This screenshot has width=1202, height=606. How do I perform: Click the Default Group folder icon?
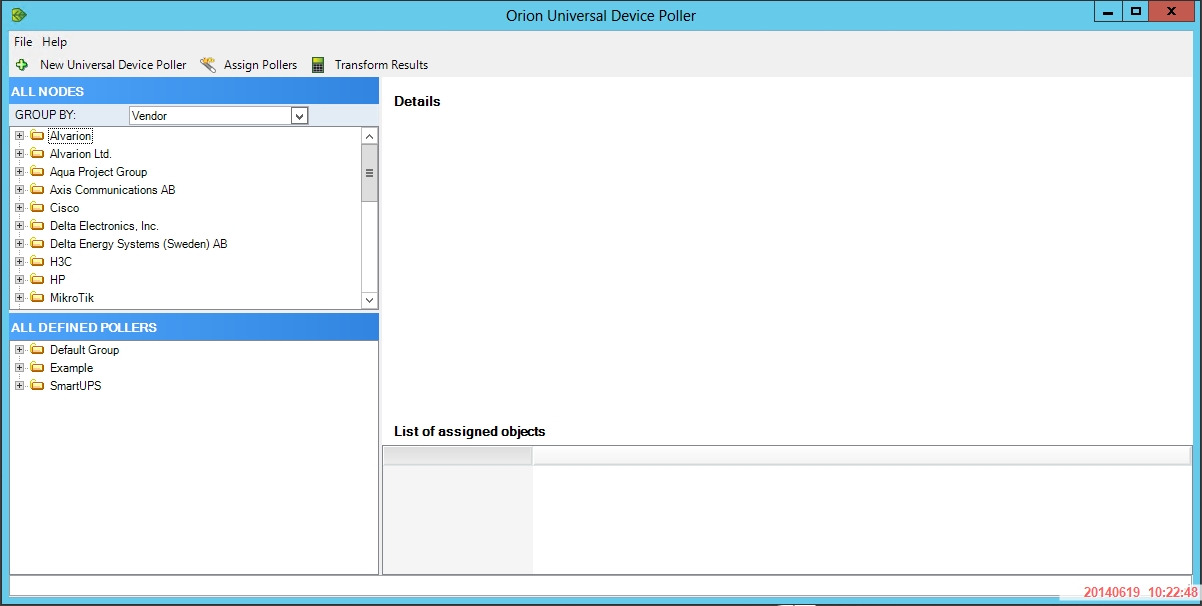point(37,350)
